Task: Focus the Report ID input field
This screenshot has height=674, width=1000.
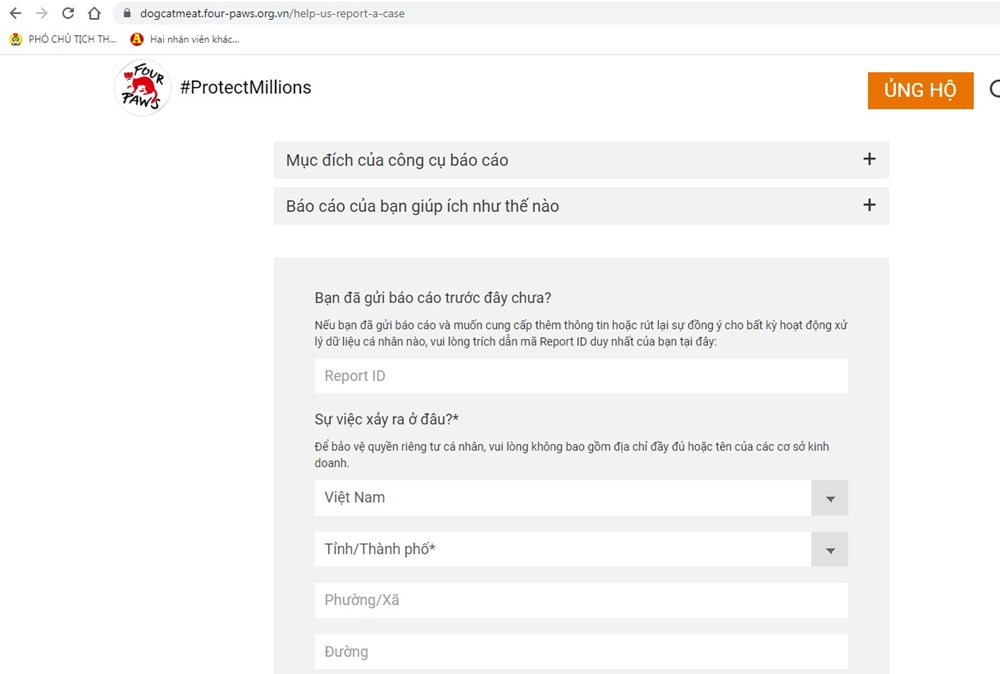Action: click(x=581, y=376)
